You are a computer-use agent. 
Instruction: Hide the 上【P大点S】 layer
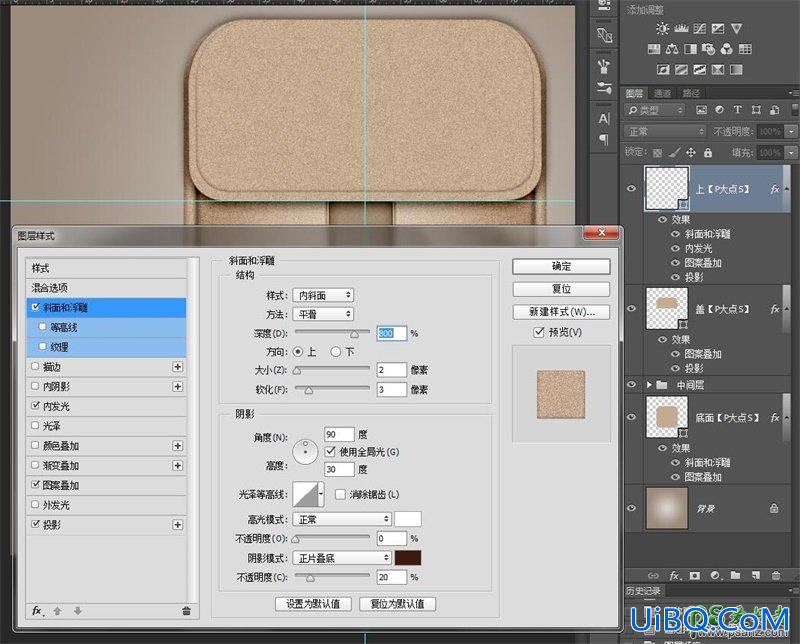631,188
